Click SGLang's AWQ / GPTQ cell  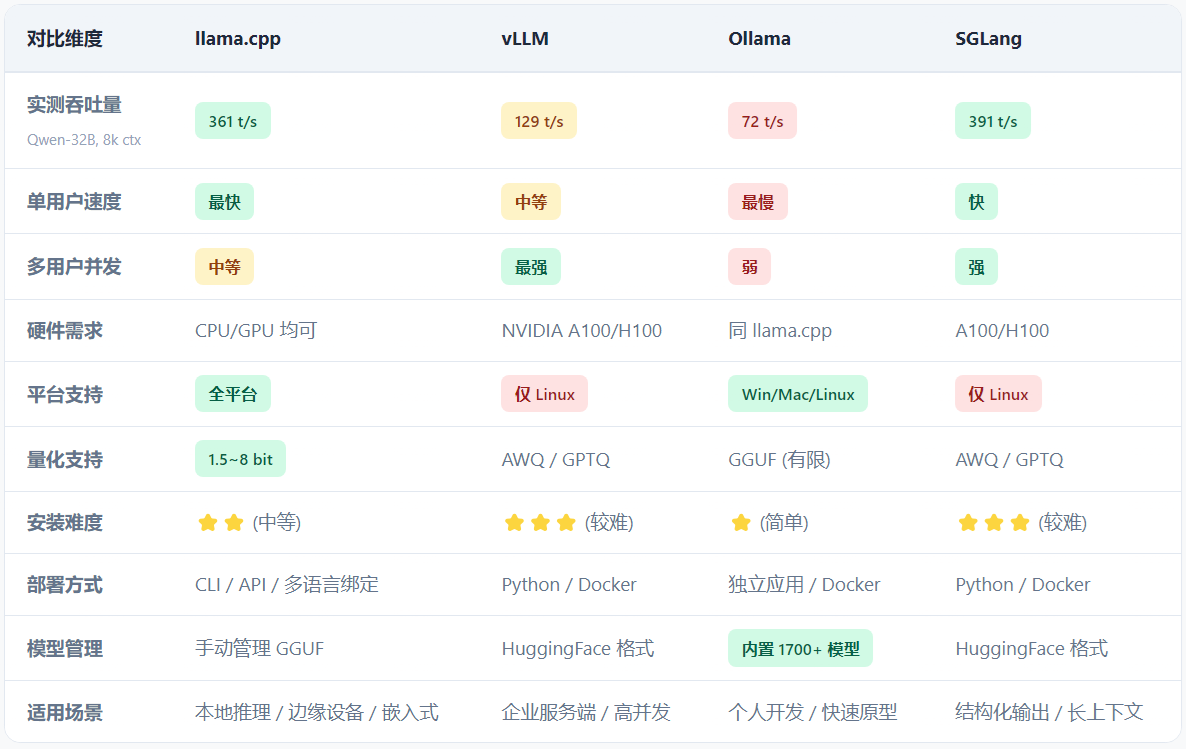pyautogui.click(x=1009, y=460)
